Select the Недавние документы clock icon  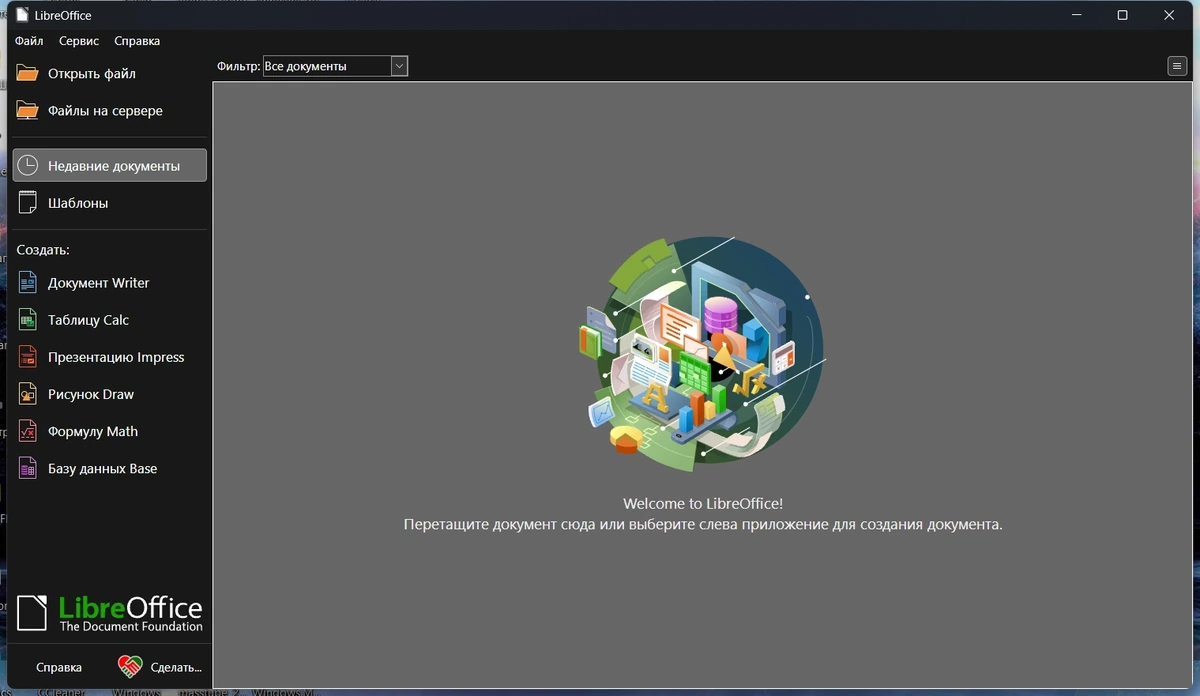tap(28, 165)
